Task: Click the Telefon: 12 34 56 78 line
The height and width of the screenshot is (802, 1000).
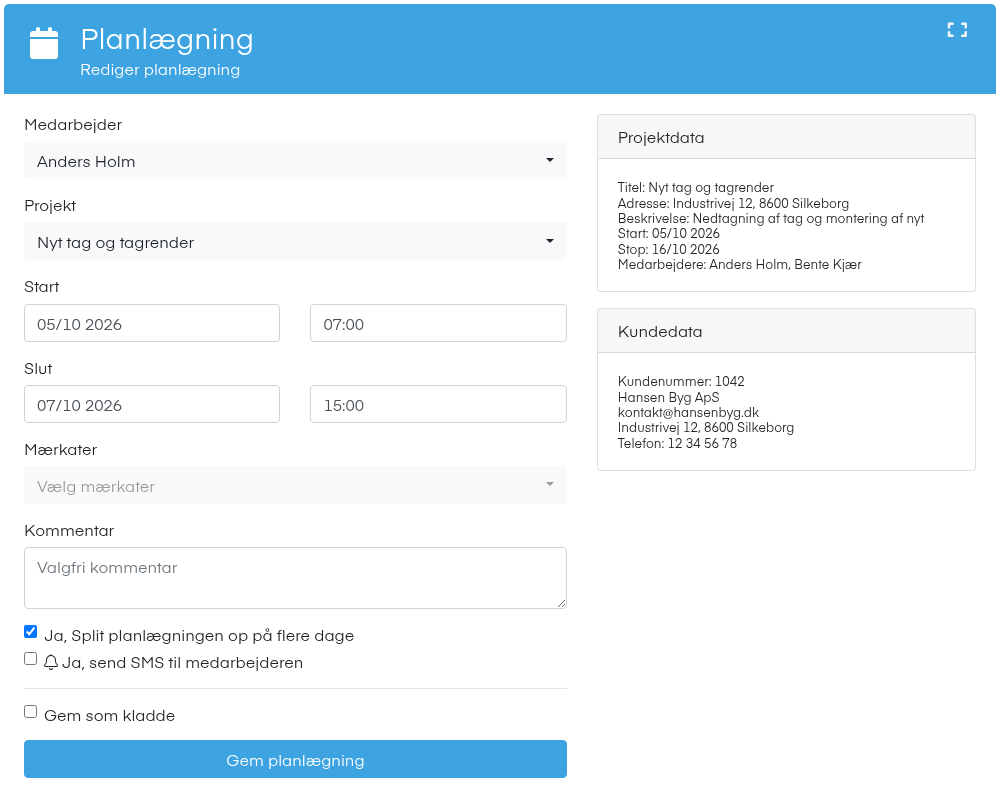Action: tap(677, 443)
